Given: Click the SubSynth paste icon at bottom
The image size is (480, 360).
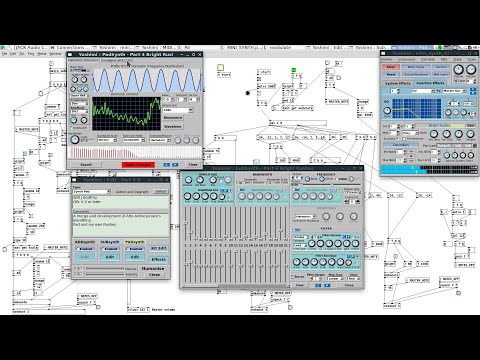Looking at the screenshot, I should coord(327,285).
